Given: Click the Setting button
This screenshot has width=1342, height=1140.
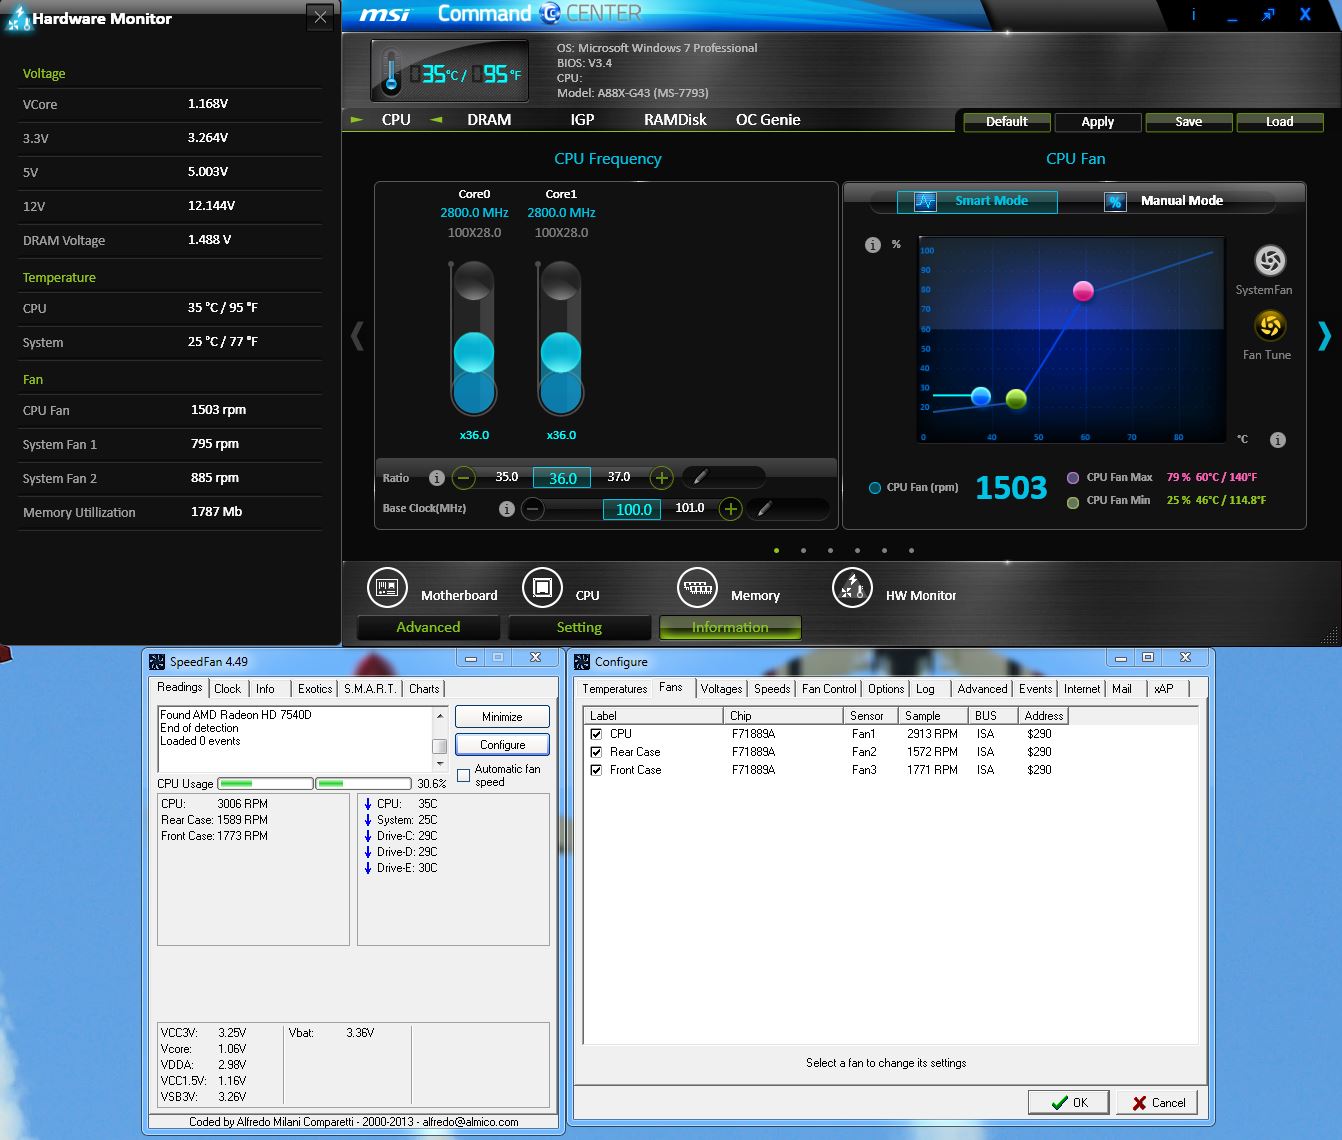Looking at the screenshot, I should tap(579, 628).
